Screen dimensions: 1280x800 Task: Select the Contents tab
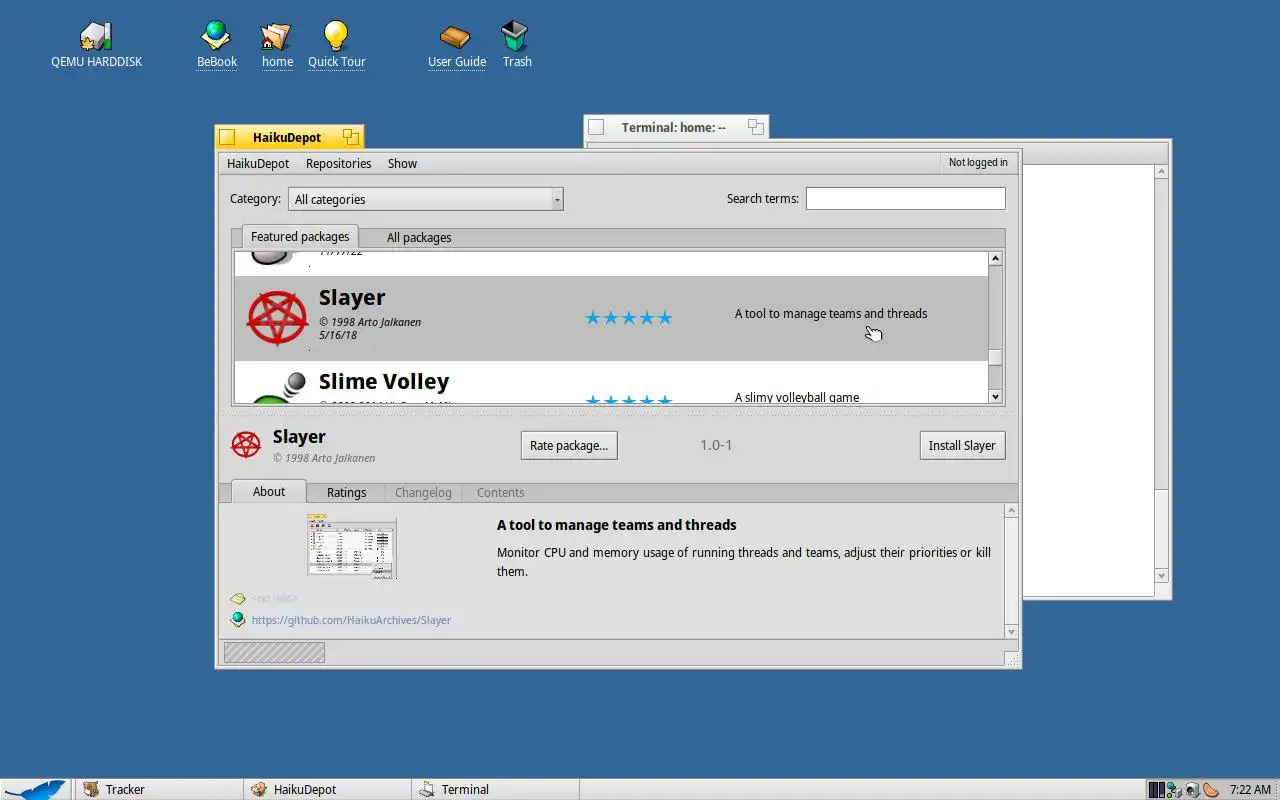coord(500,492)
